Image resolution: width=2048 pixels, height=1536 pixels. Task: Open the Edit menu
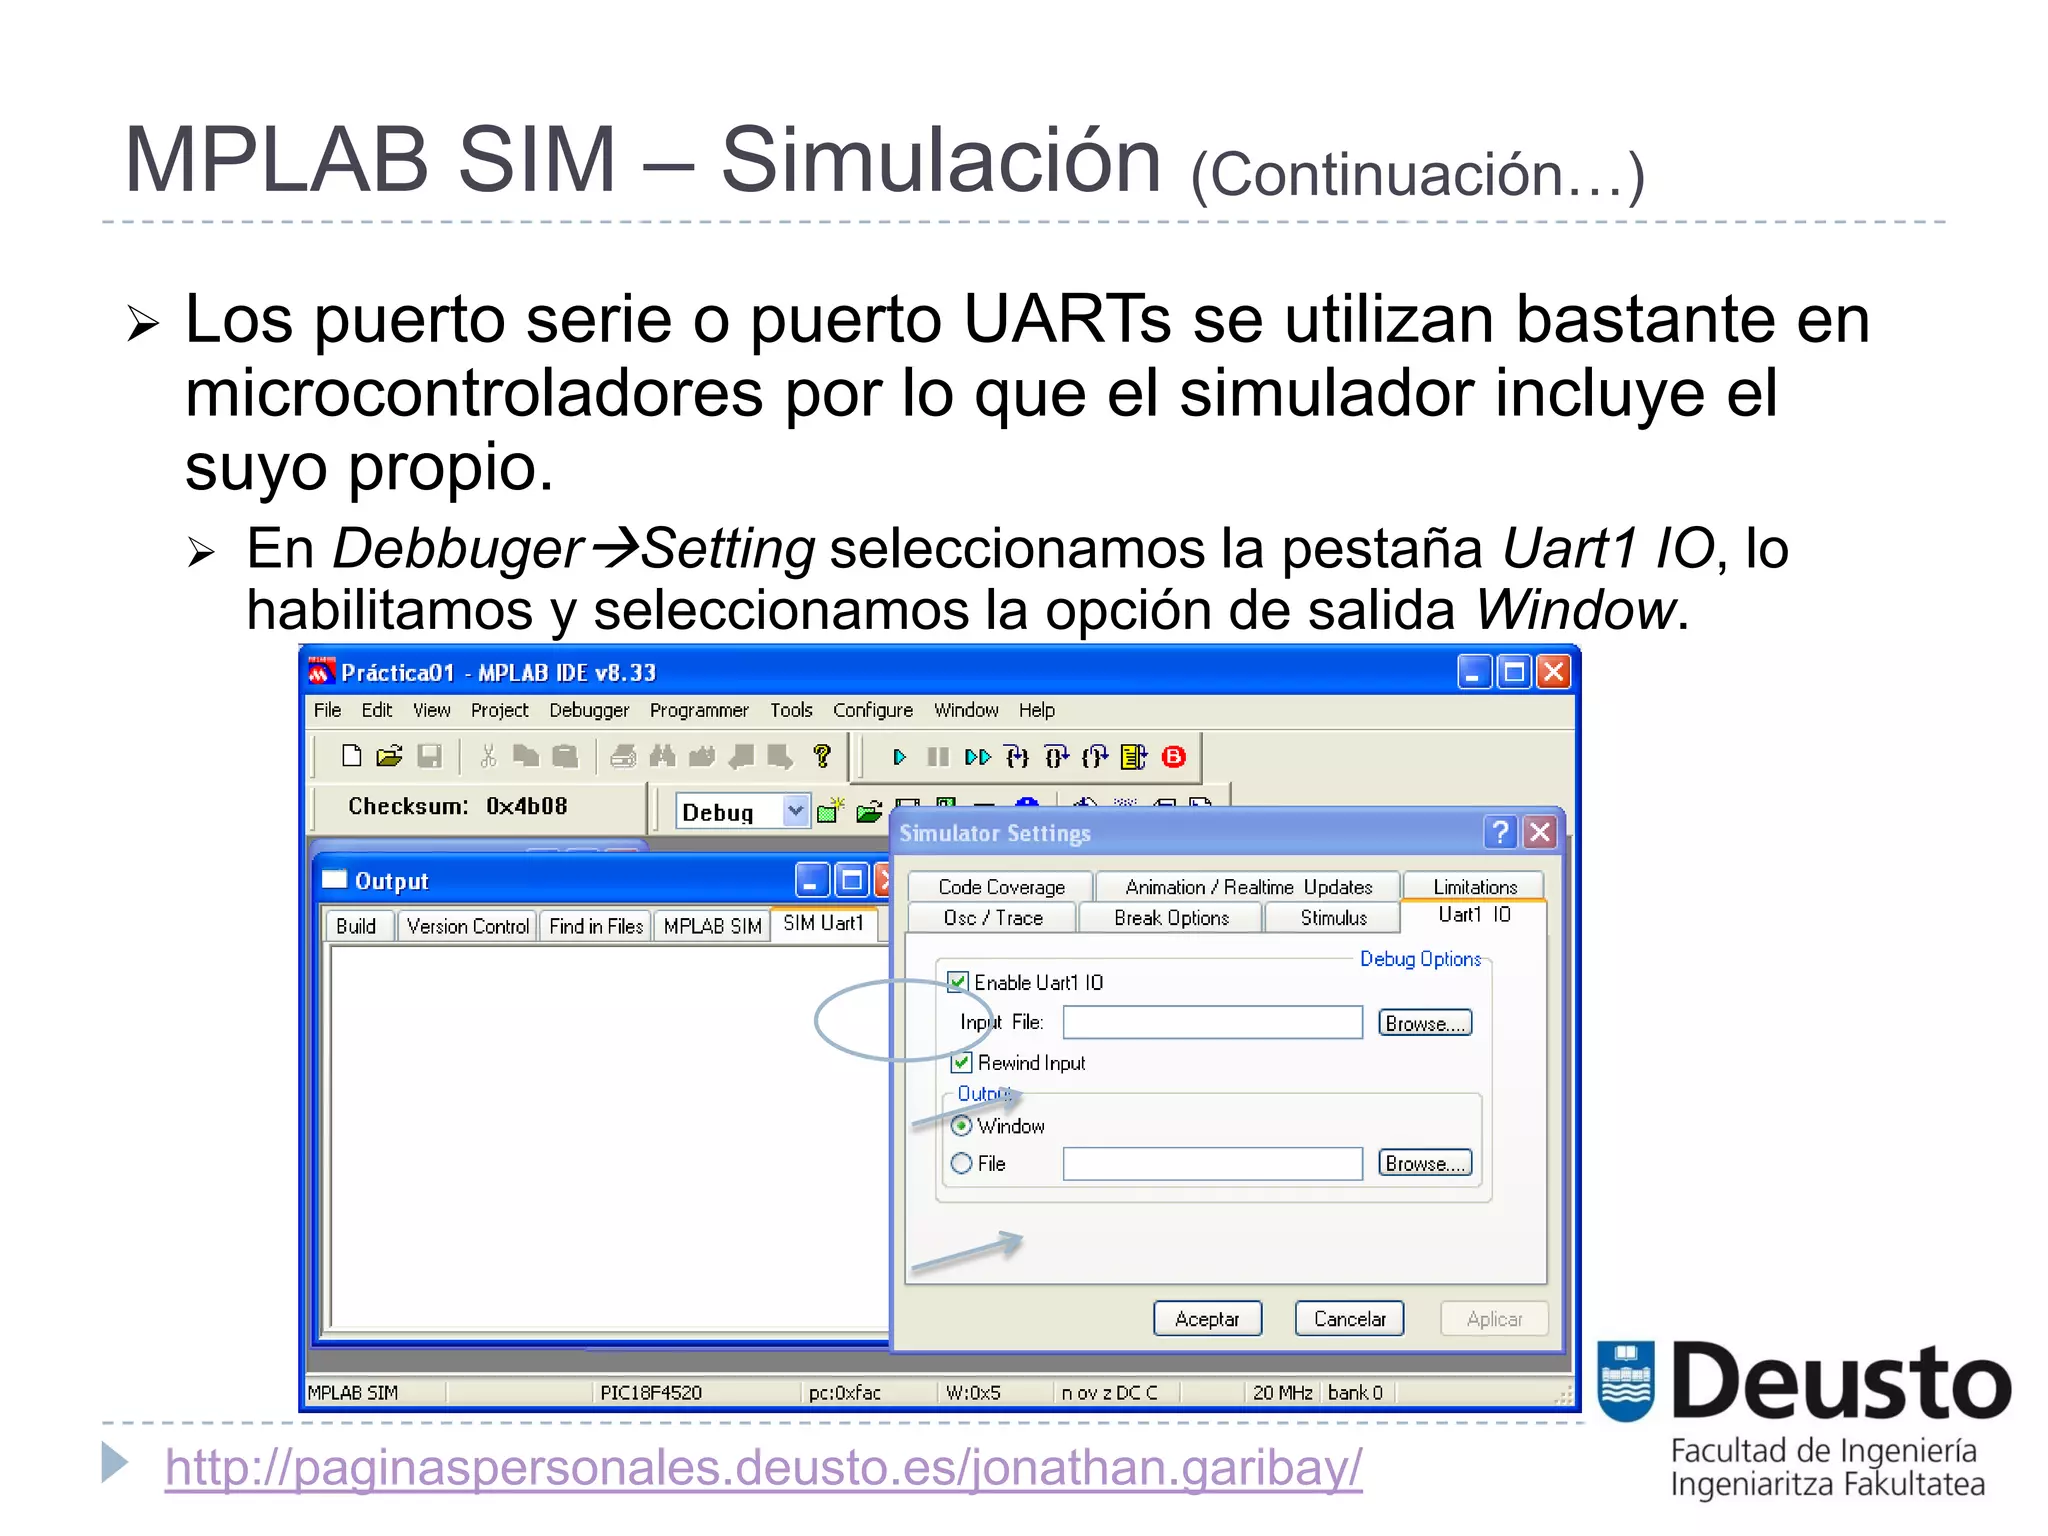tap(376, 710)
